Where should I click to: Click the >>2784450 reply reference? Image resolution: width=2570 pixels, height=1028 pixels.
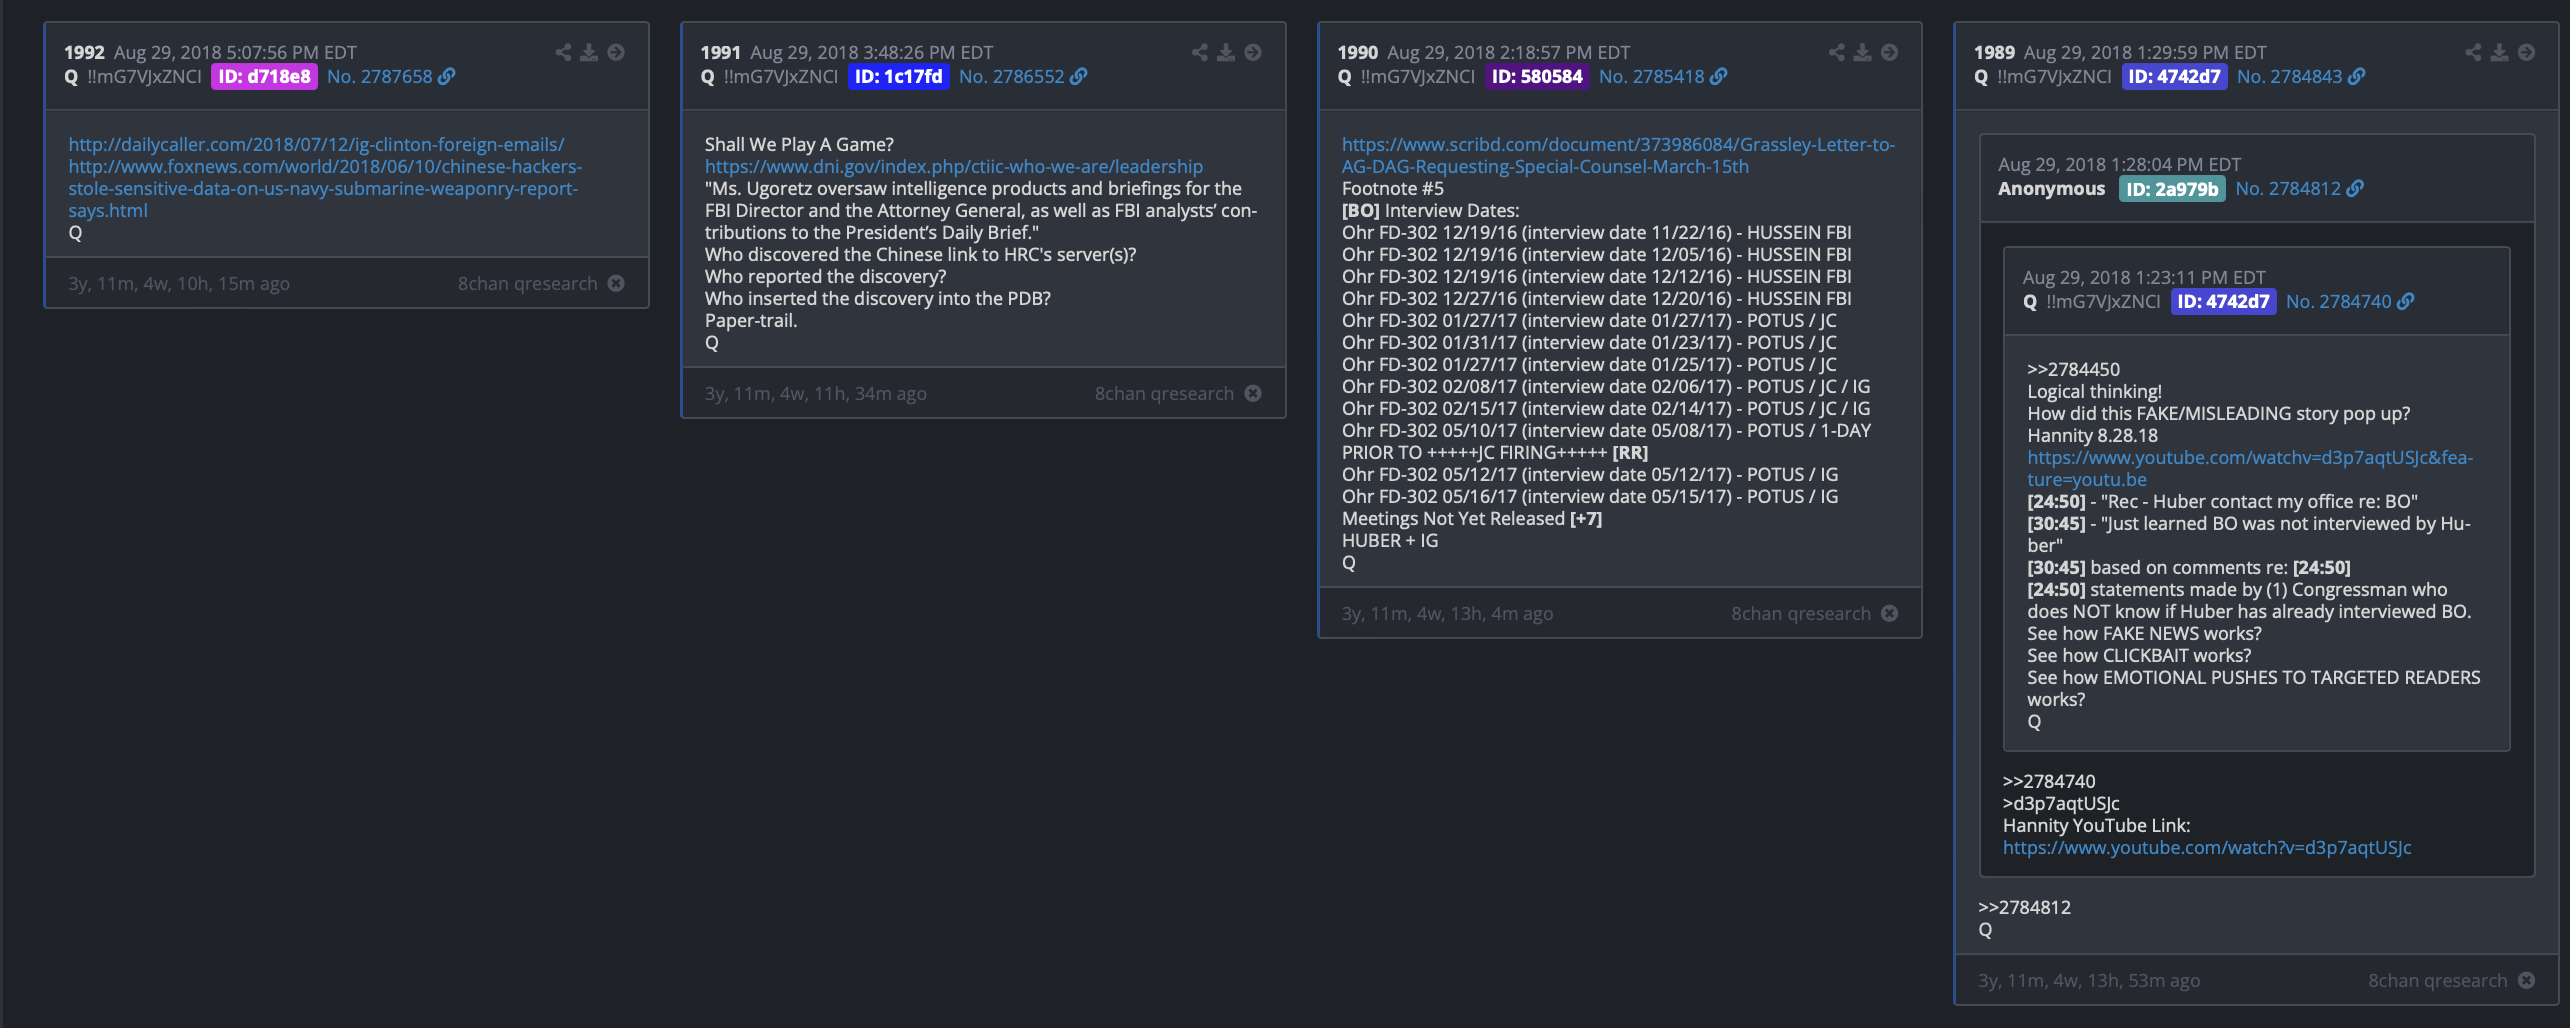(2073, 369)
